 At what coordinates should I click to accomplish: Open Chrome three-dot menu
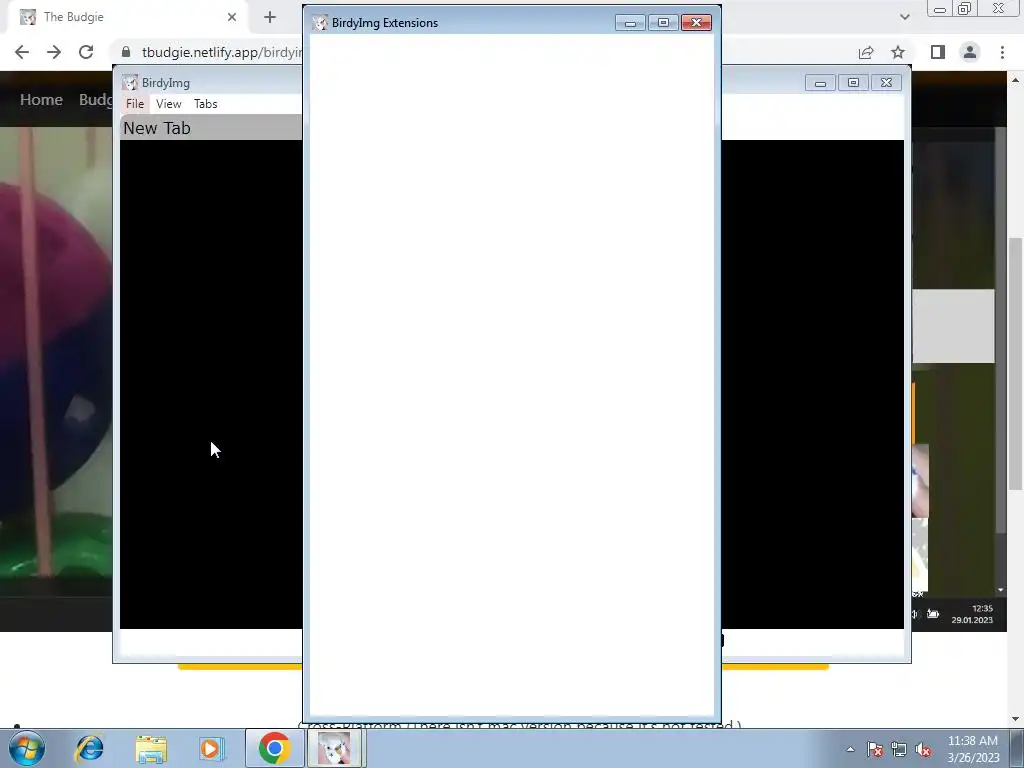1002,52
